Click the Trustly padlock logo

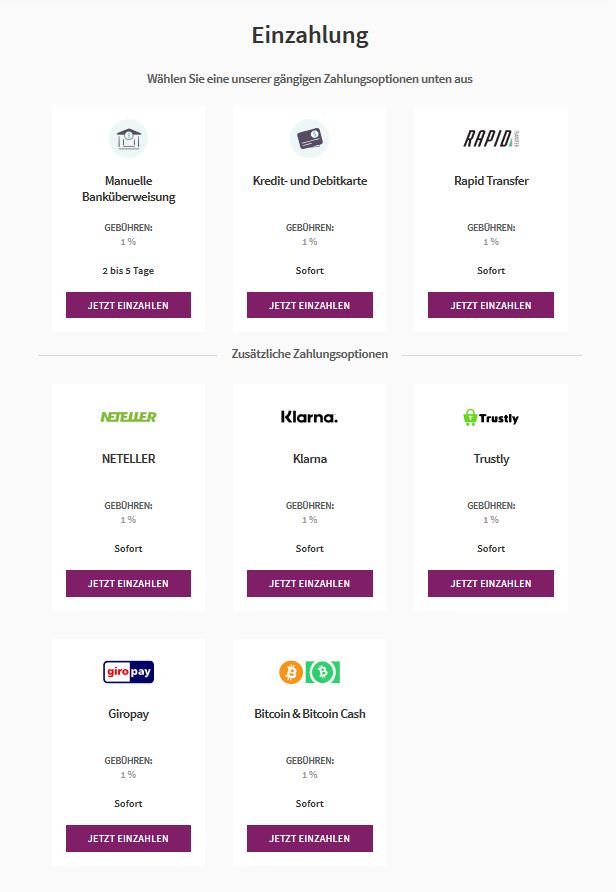[x=491, y=418]
